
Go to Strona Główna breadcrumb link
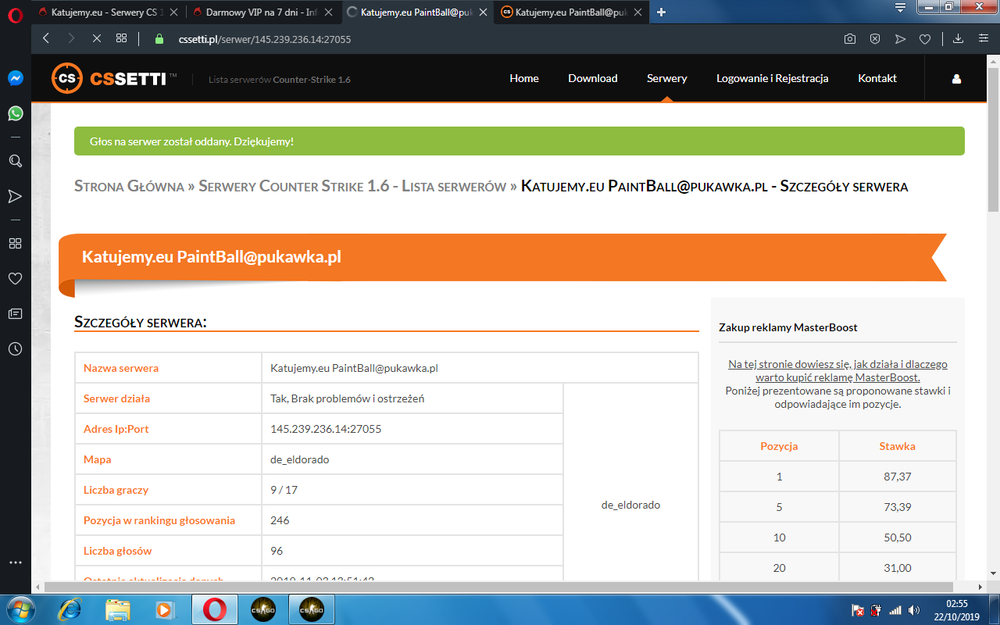[129, 186]
